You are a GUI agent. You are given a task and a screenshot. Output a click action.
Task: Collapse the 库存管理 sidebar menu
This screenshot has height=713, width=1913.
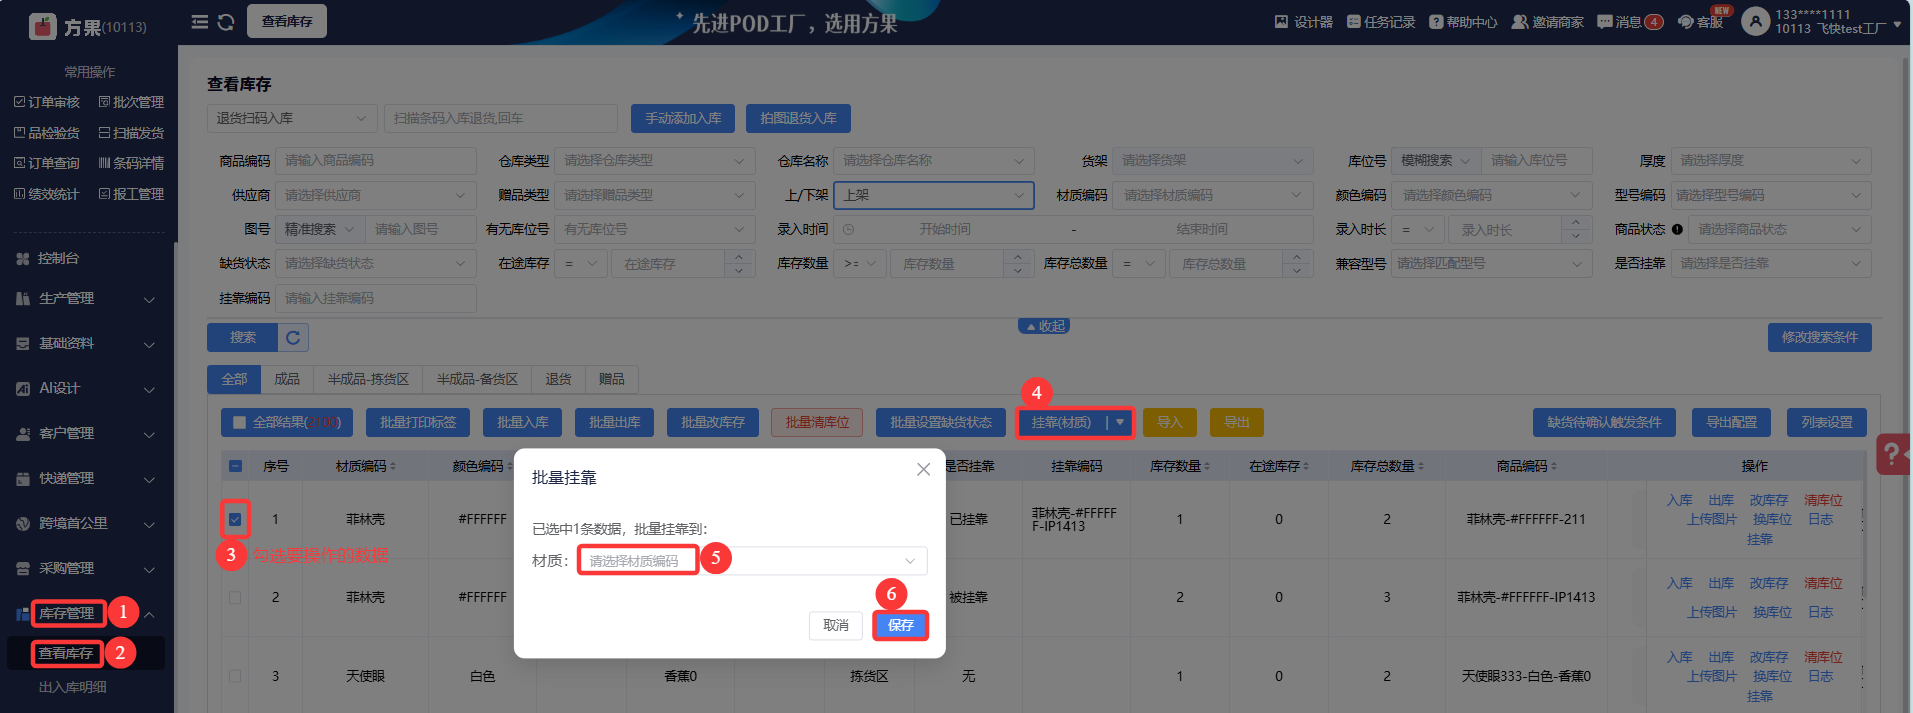88,614
